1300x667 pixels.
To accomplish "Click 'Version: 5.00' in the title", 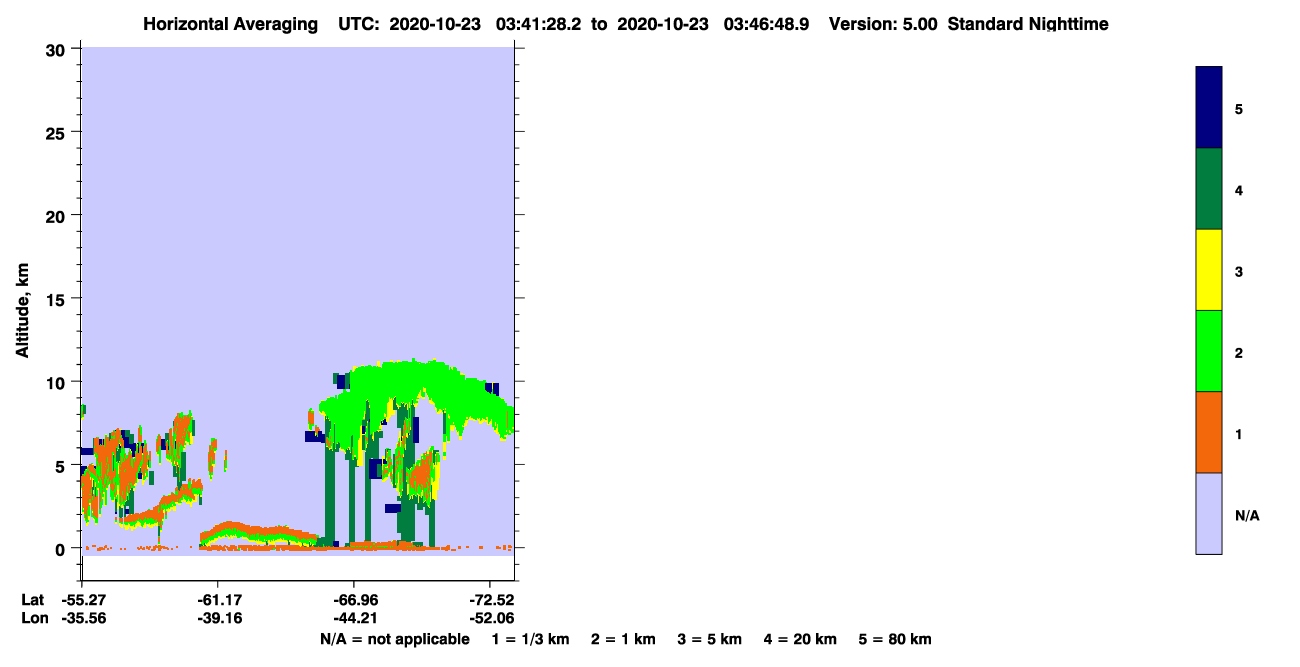I will click(882, 24).
